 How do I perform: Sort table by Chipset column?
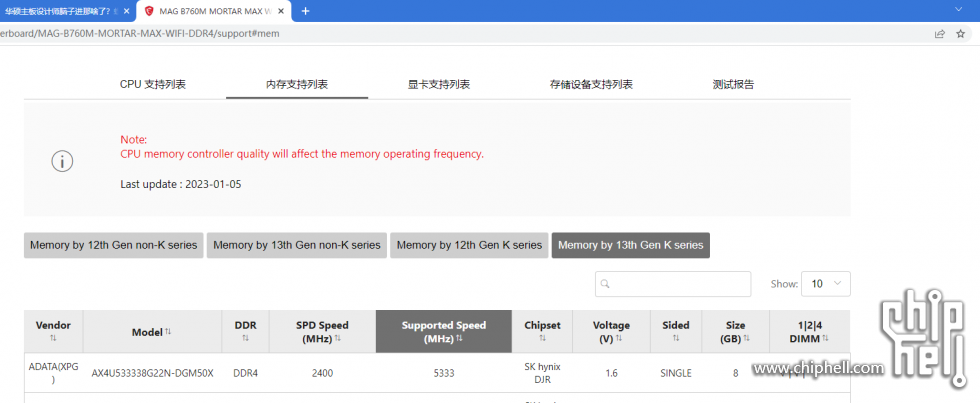pyautogui.click(x=542, y=331)
